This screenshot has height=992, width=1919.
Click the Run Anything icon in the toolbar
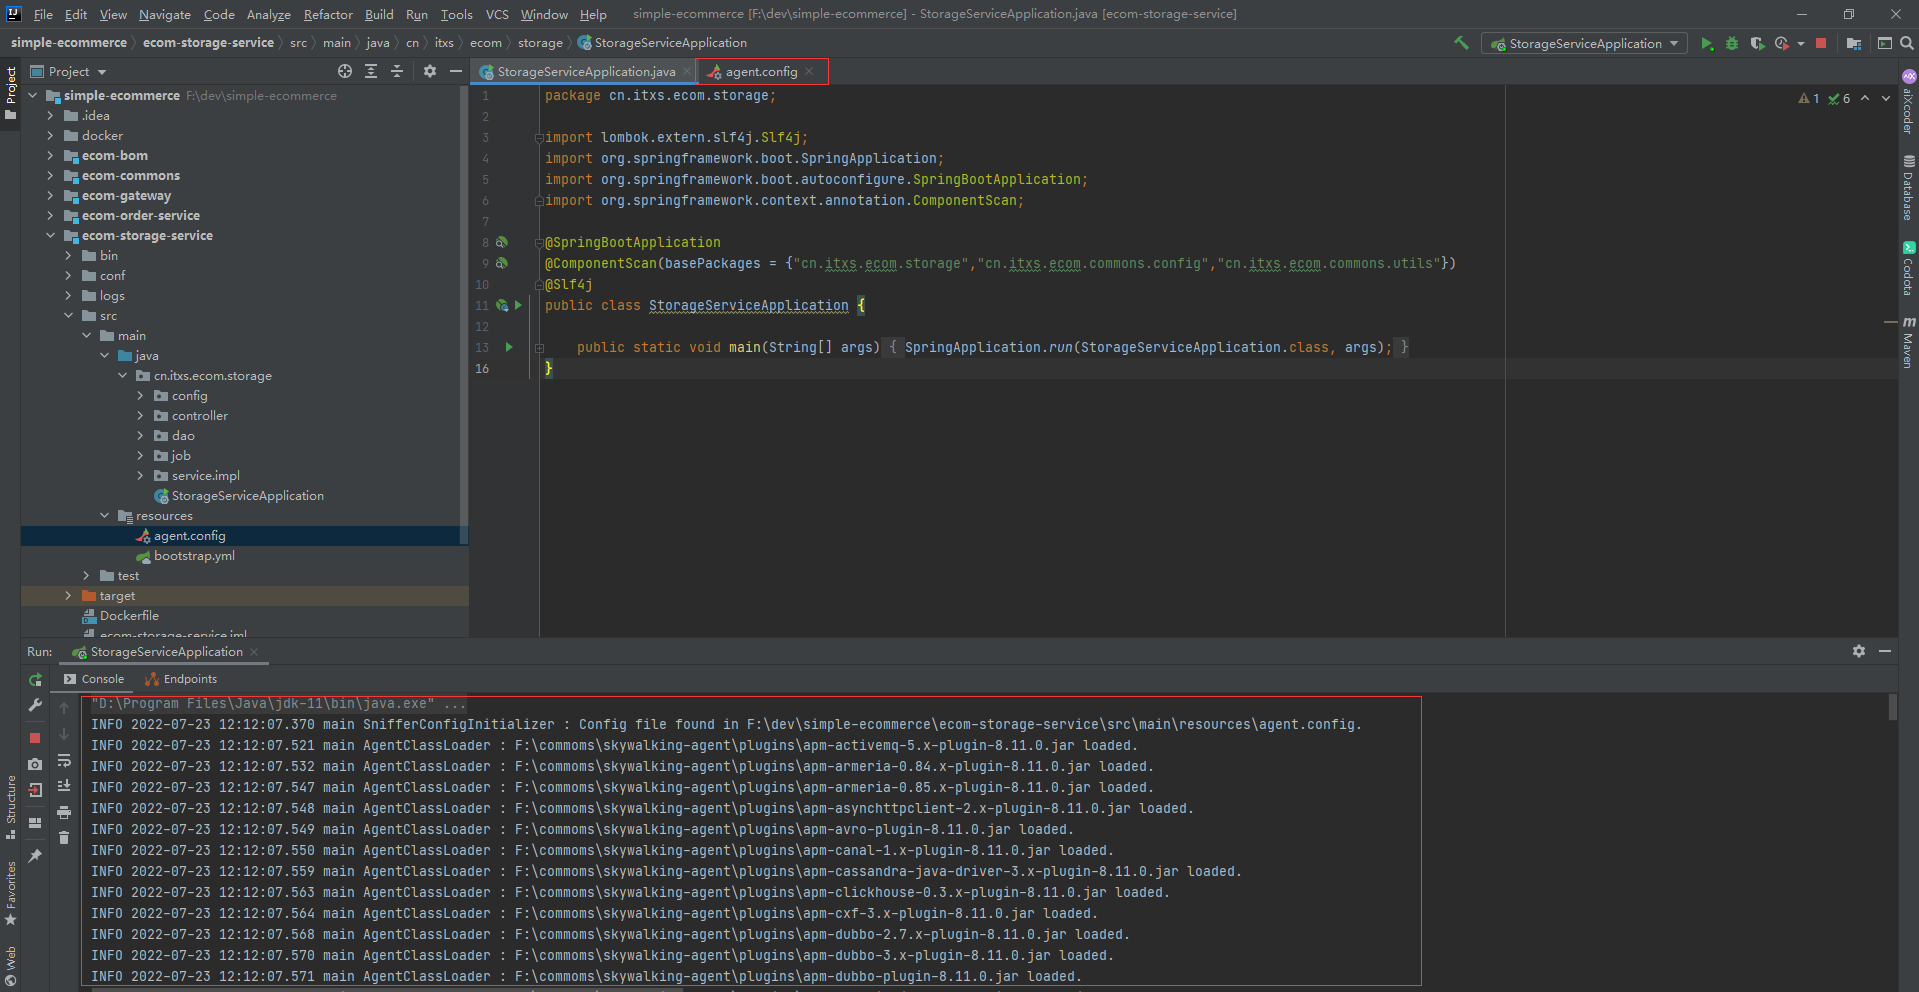click(x=1884, y=43)
